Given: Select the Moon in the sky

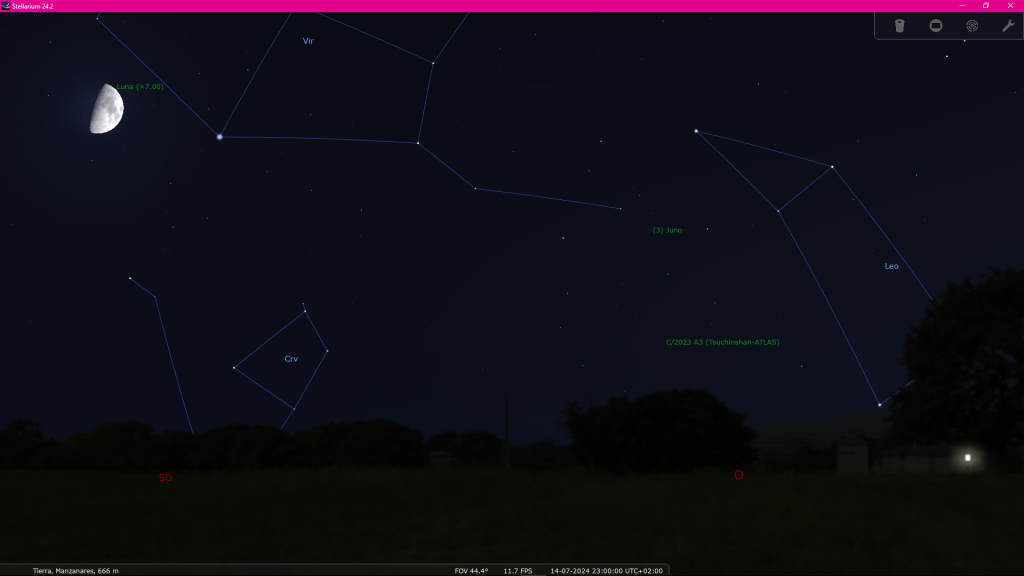Looking at the screenshot, I should (106, 109).
